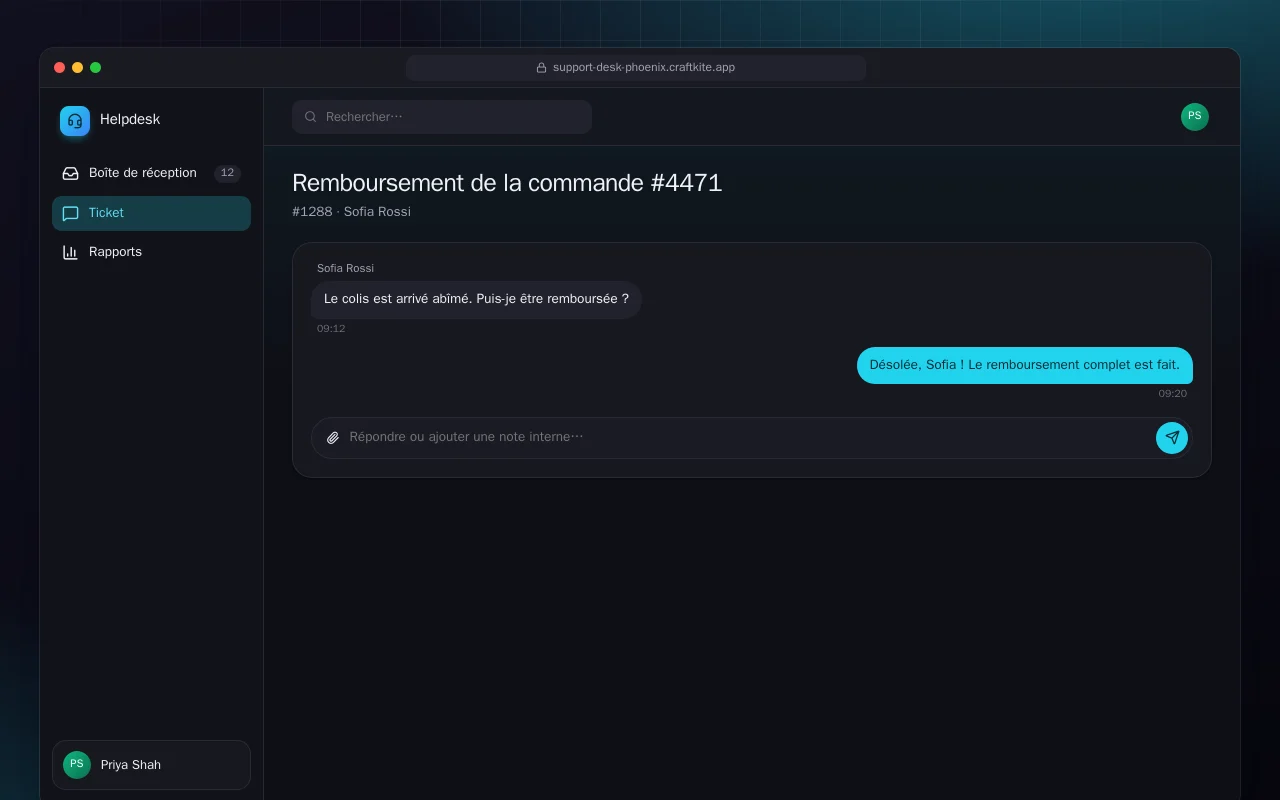The height and width of the screenshot is (800, 1280).
Task: Click the subtitle #1288 · Sofia Rossi
Action: pyautogui.click(x=351, y=212)
